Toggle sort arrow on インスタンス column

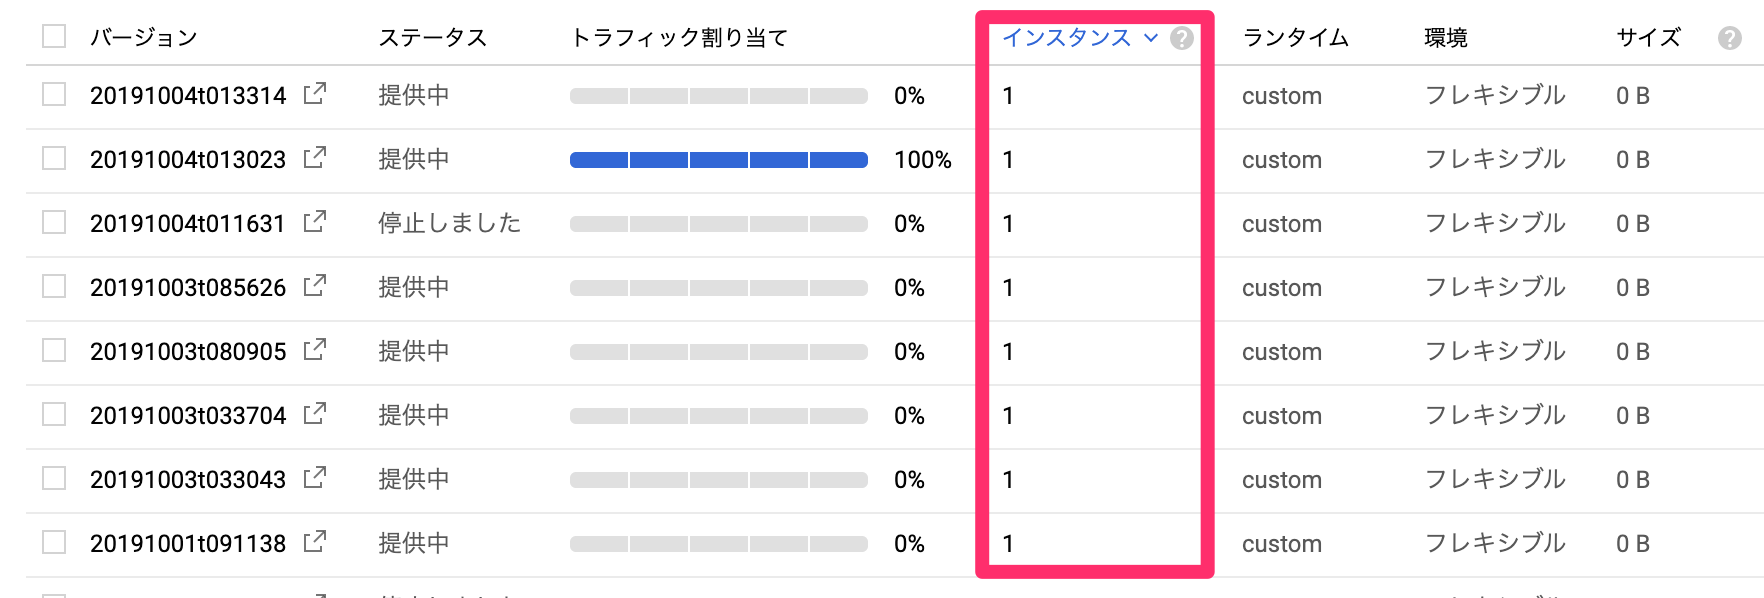1151,38
